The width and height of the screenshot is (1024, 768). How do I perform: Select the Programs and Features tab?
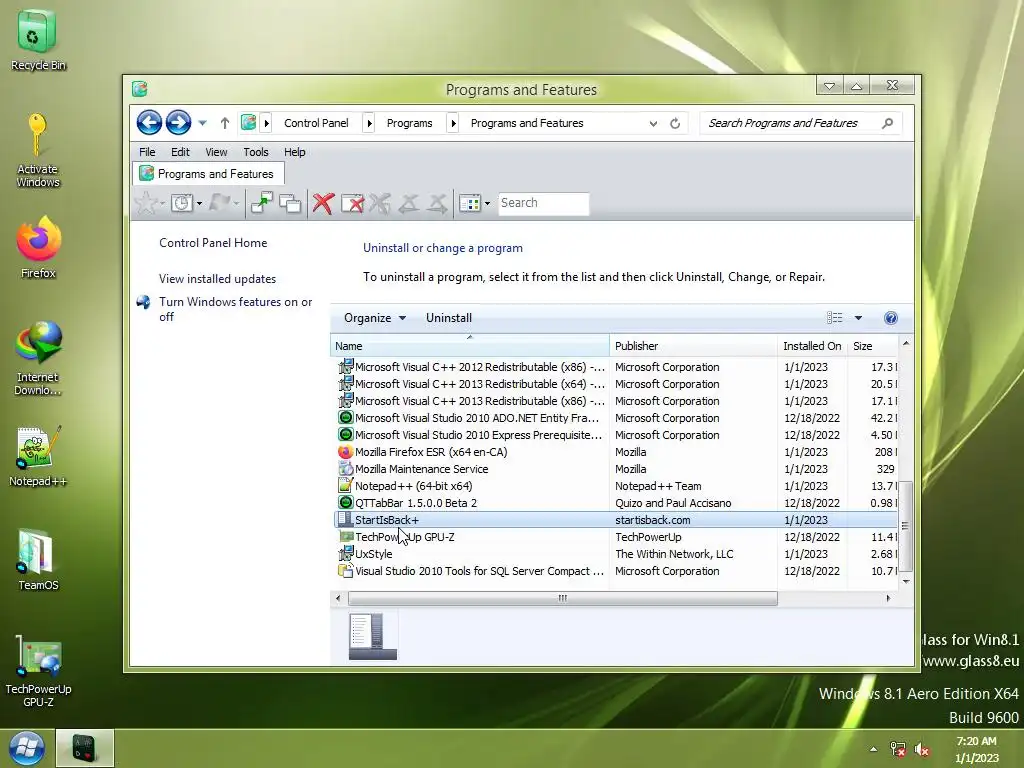pos(208,174)
